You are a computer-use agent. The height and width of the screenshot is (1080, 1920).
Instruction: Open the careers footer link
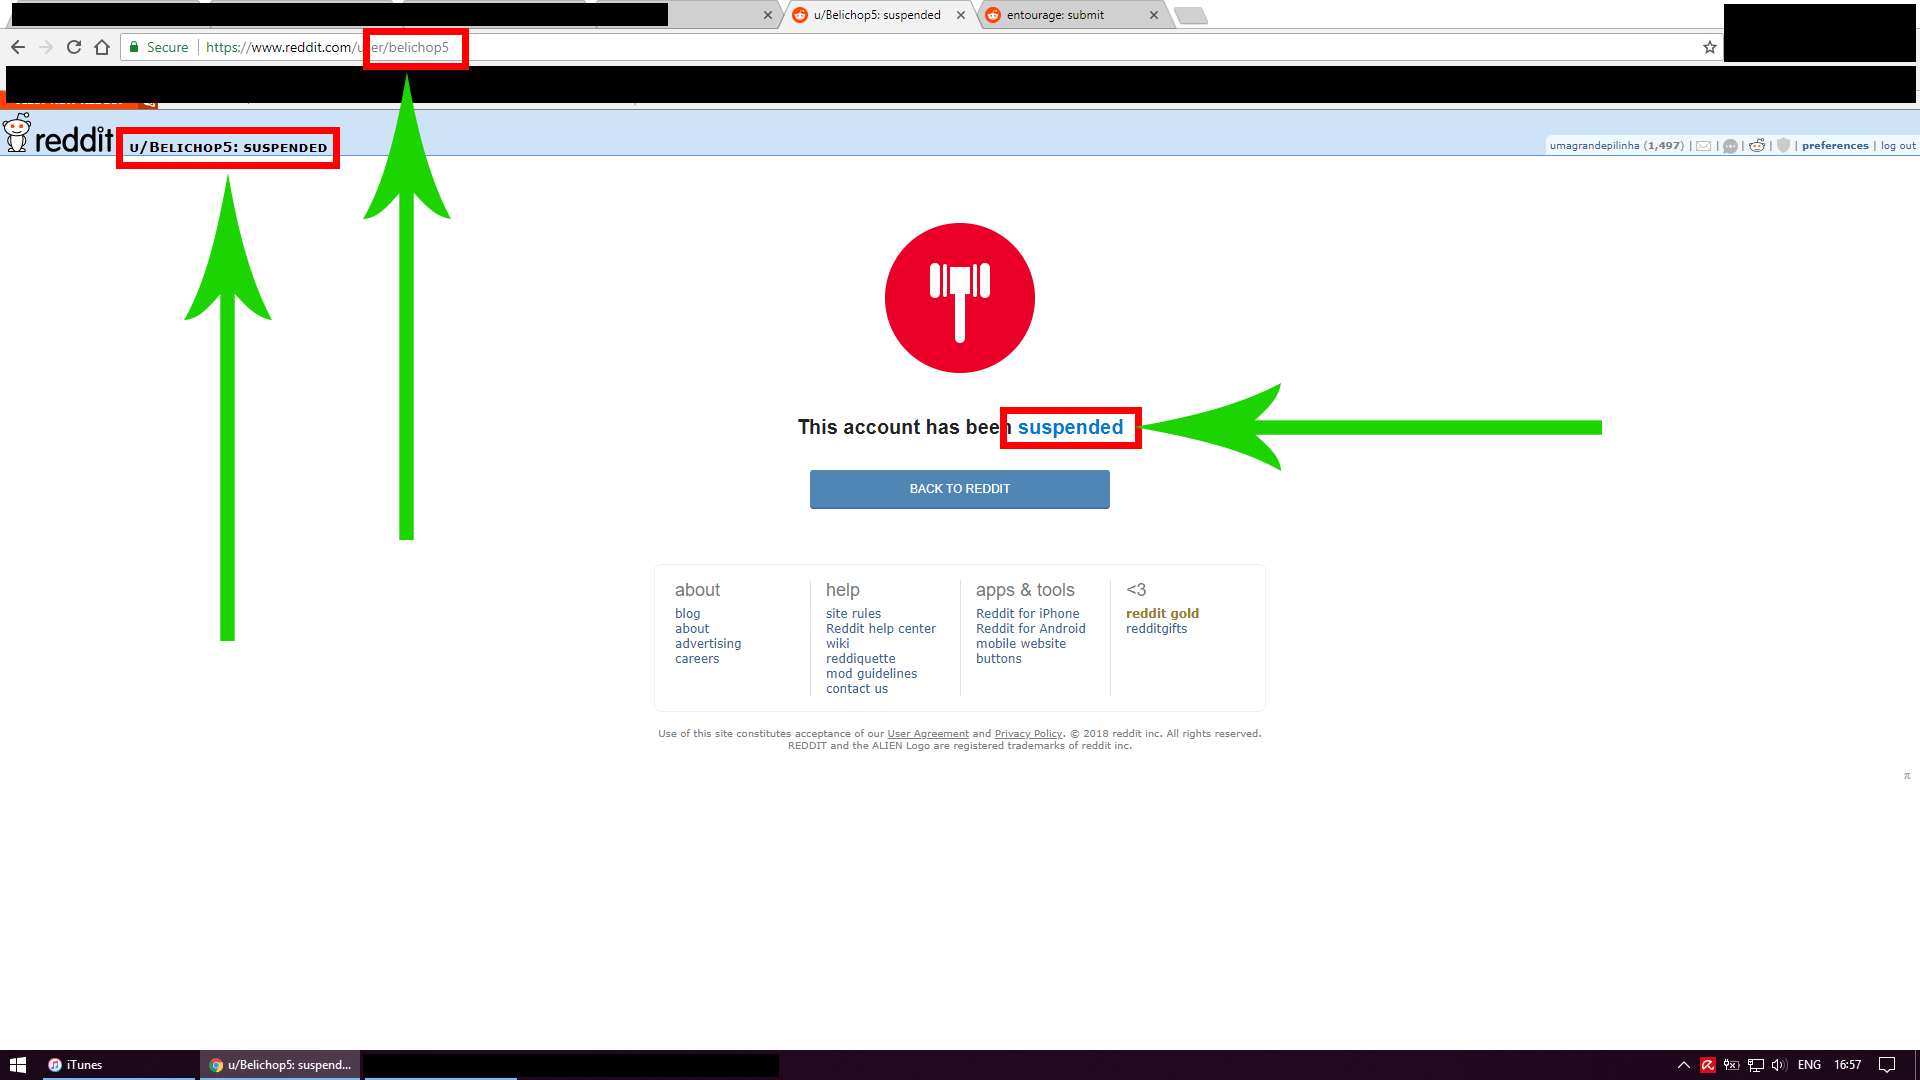tap(697, 659)
